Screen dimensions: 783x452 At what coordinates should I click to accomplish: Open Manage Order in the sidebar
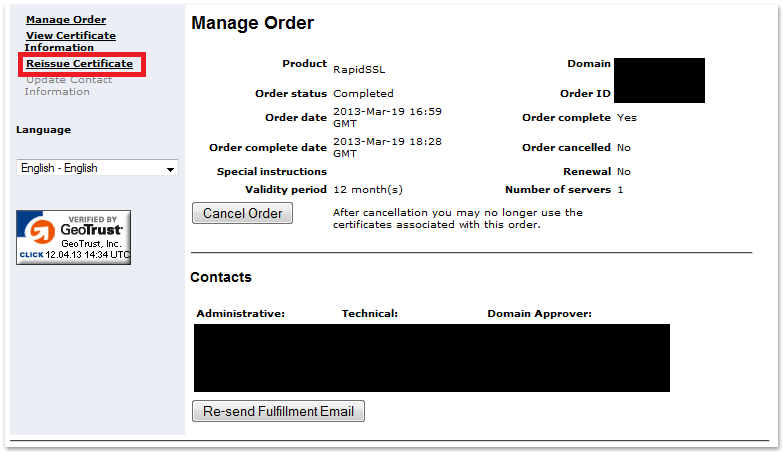pos(66,20)
